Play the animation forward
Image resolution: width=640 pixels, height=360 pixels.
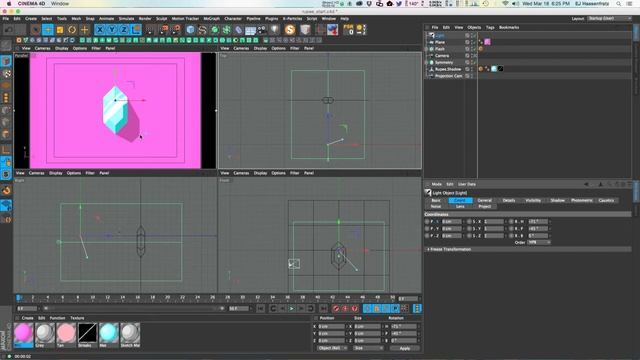point(291,309)
